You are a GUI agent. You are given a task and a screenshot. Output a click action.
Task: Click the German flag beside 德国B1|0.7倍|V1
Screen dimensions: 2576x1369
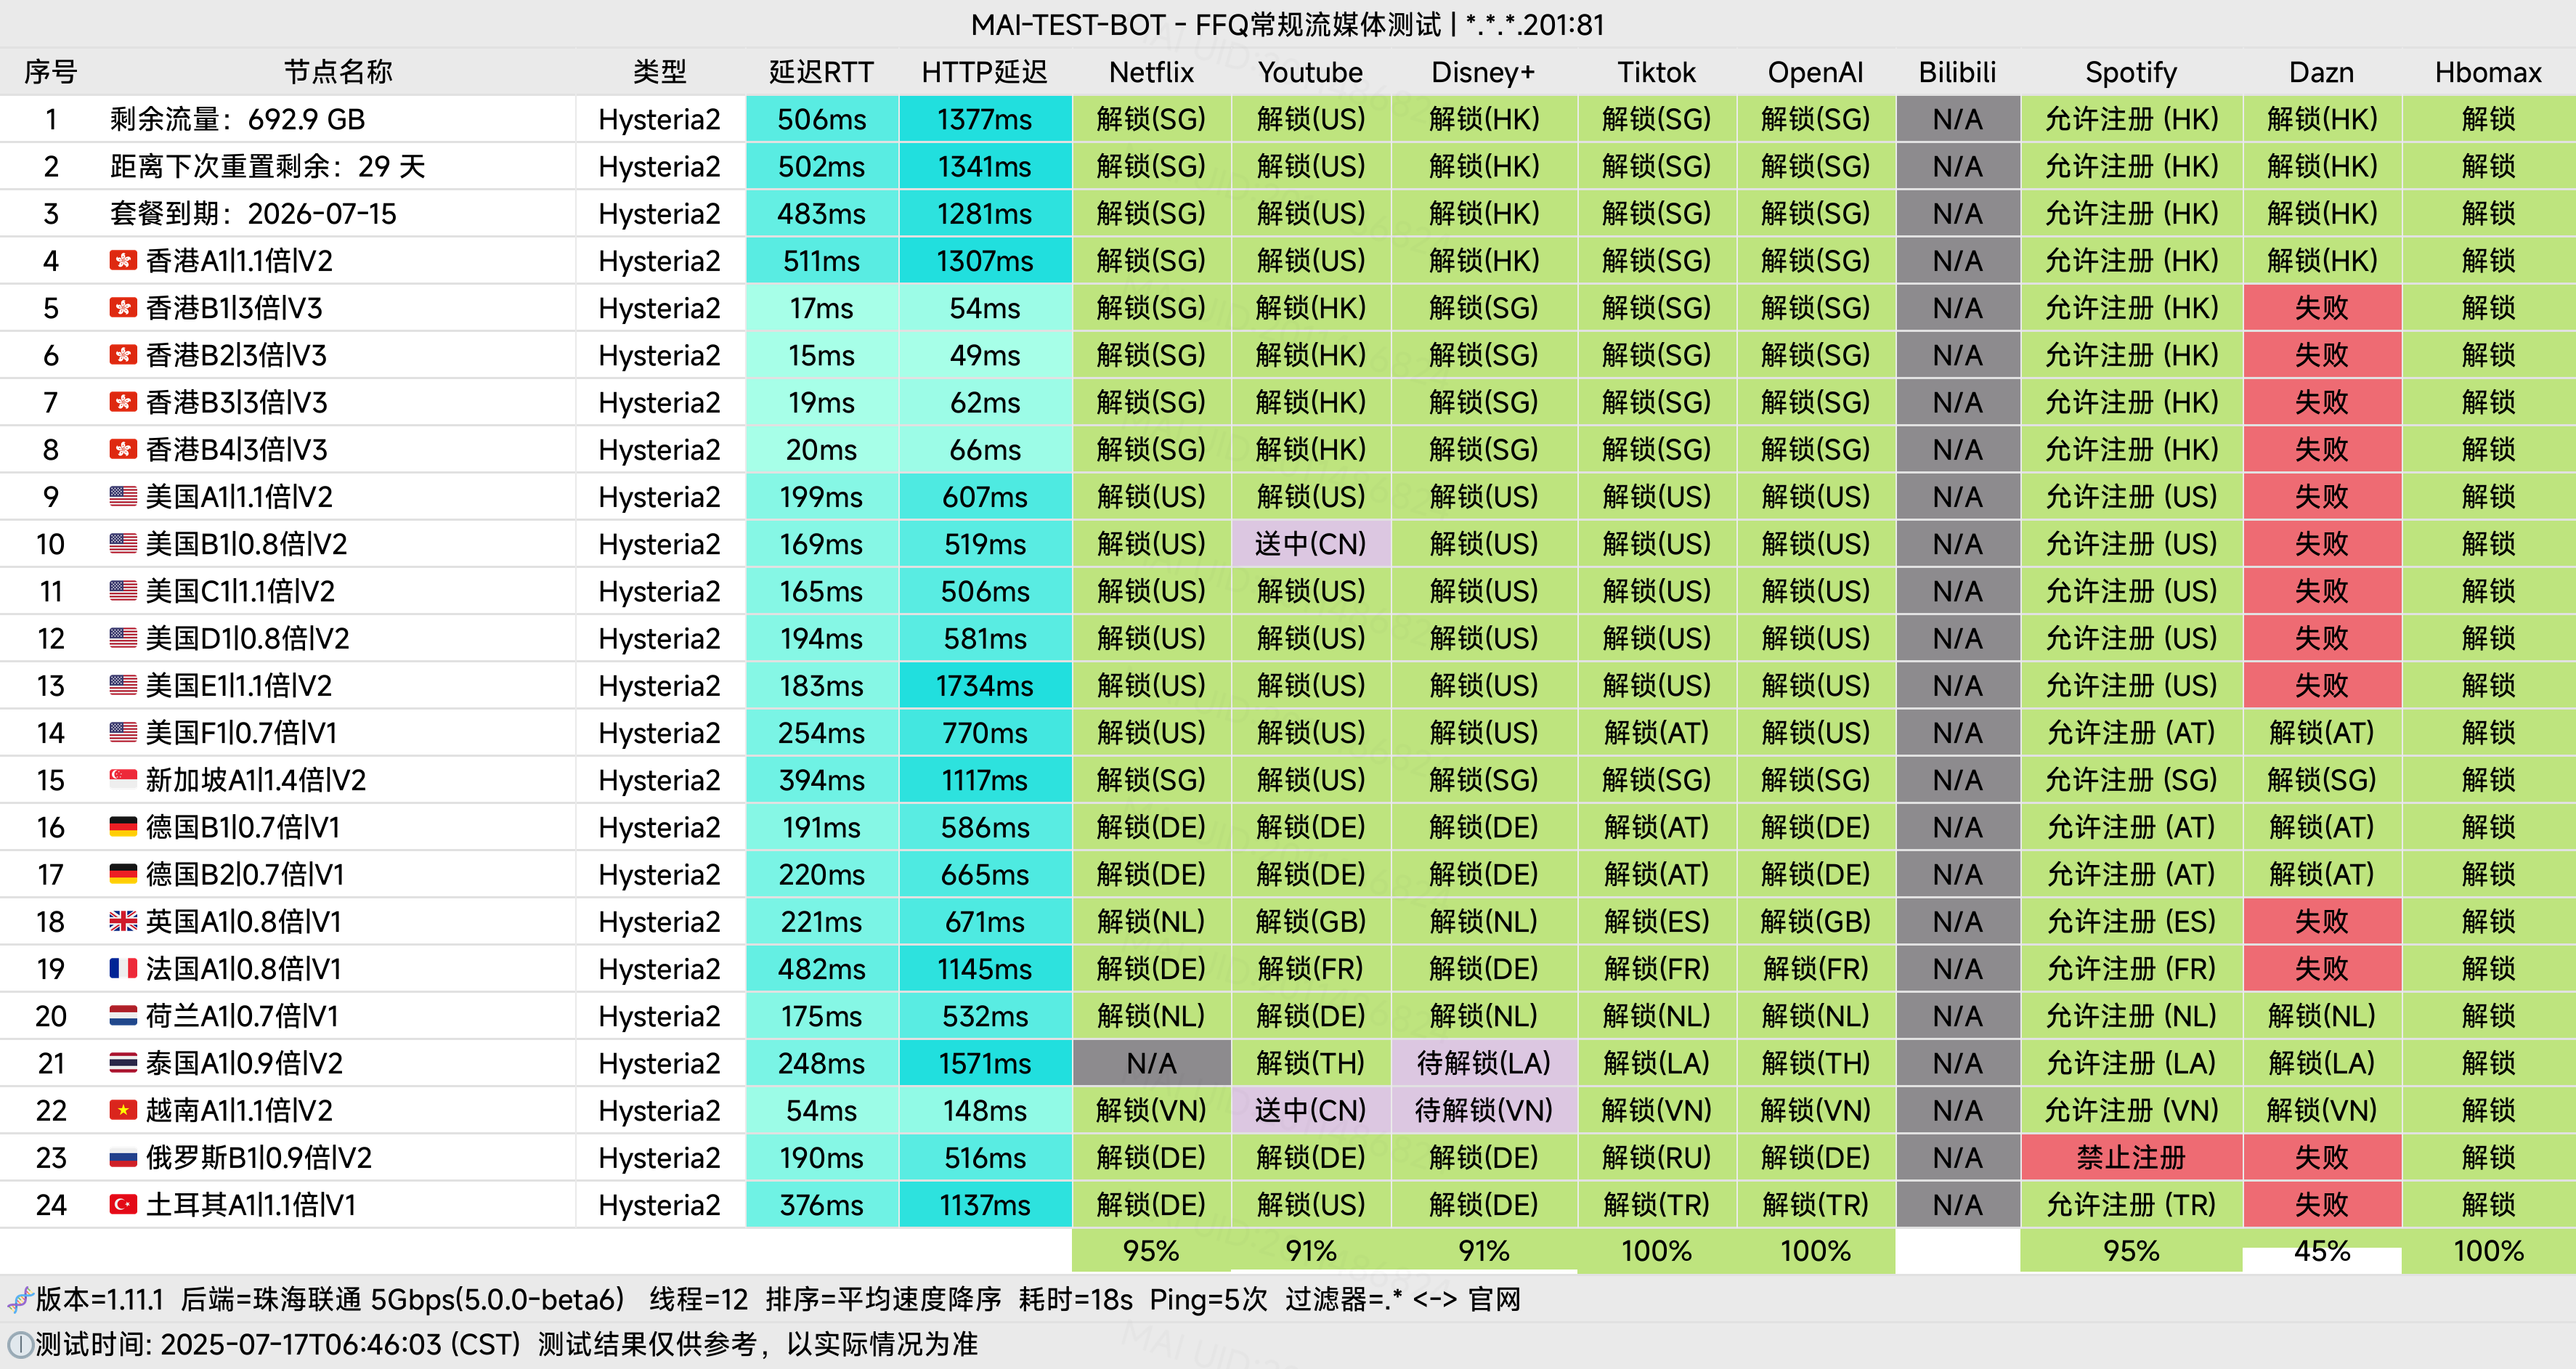click(123, 827)
